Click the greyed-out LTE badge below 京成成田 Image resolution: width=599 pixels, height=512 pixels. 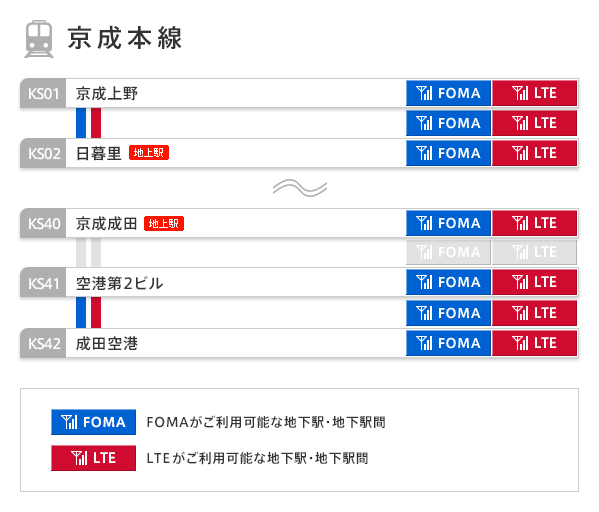(534, 252)
